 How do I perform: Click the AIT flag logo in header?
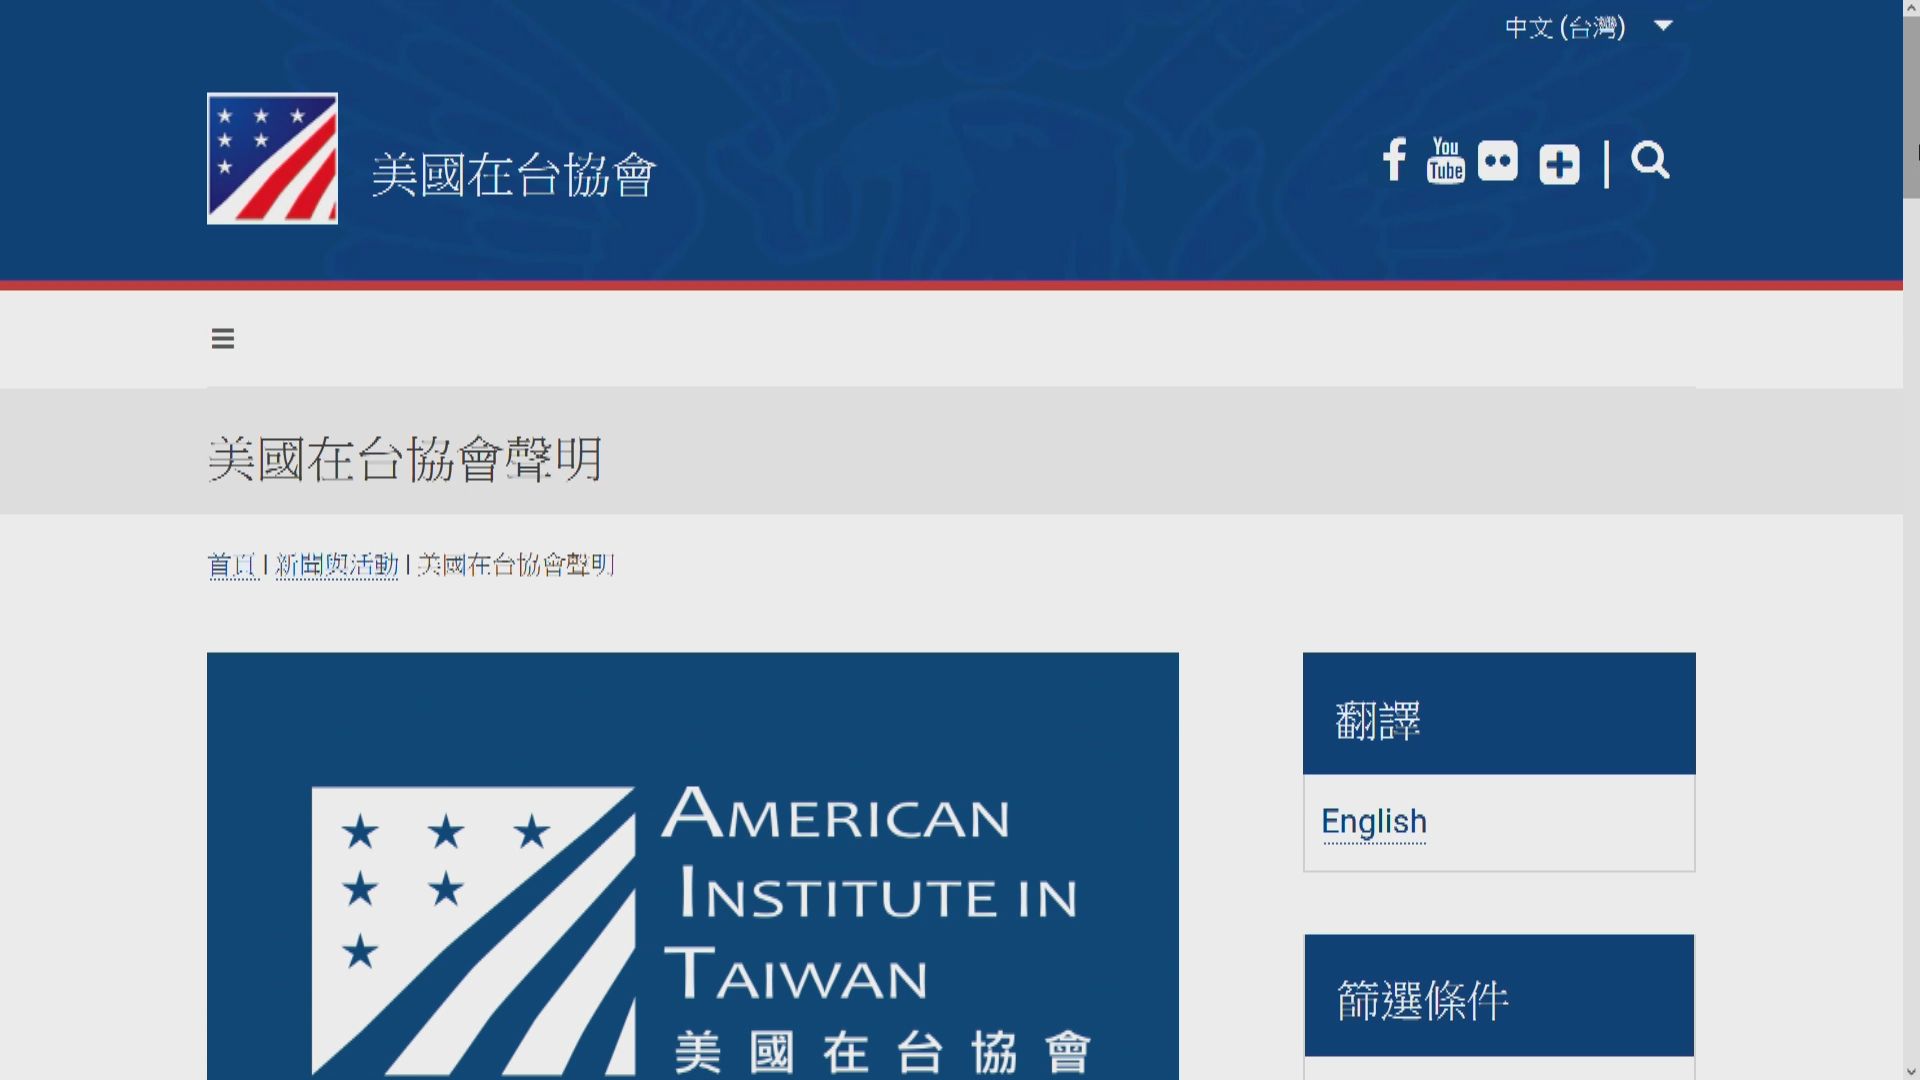click(272, 159)
